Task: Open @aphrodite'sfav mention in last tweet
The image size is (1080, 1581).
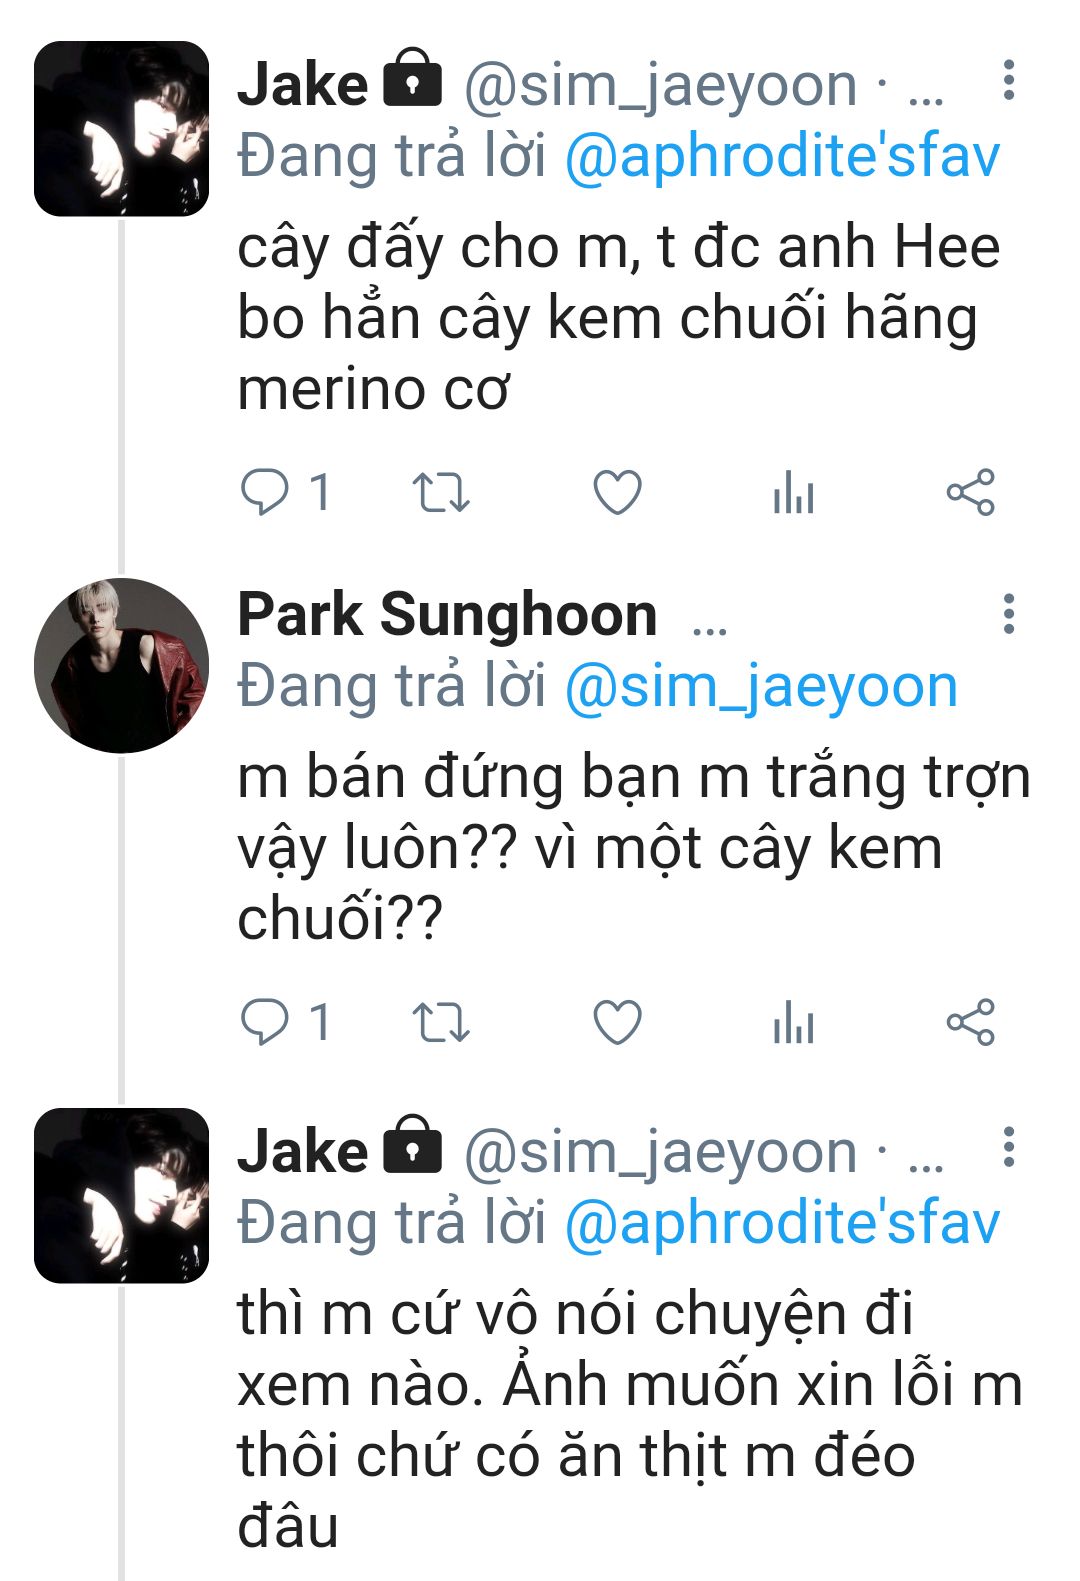Action: coord(782,1223)
